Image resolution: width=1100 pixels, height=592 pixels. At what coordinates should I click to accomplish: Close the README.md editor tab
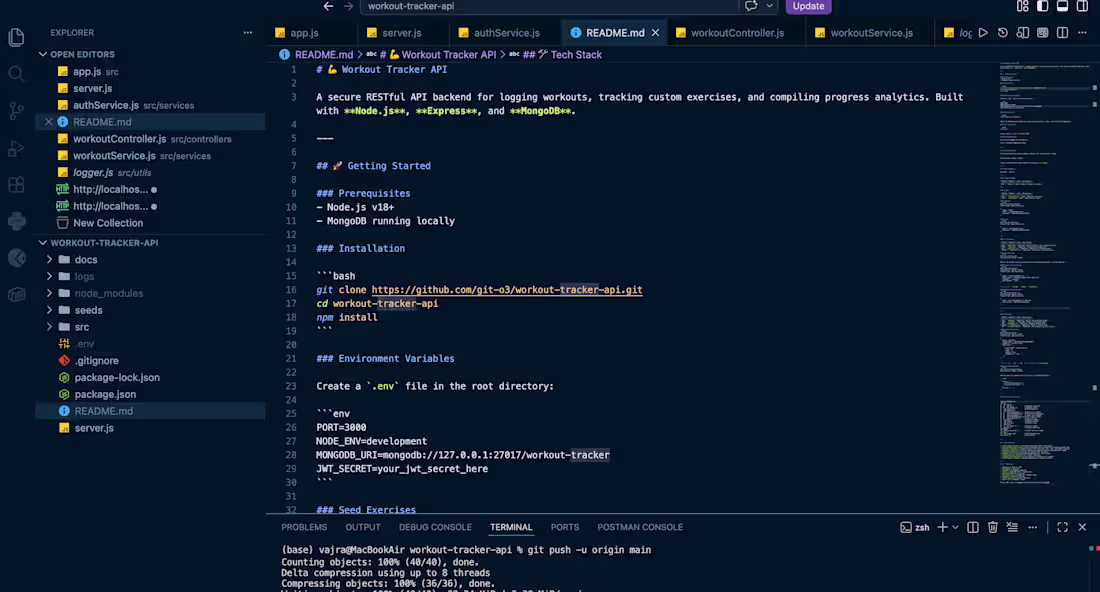point(655,33)
